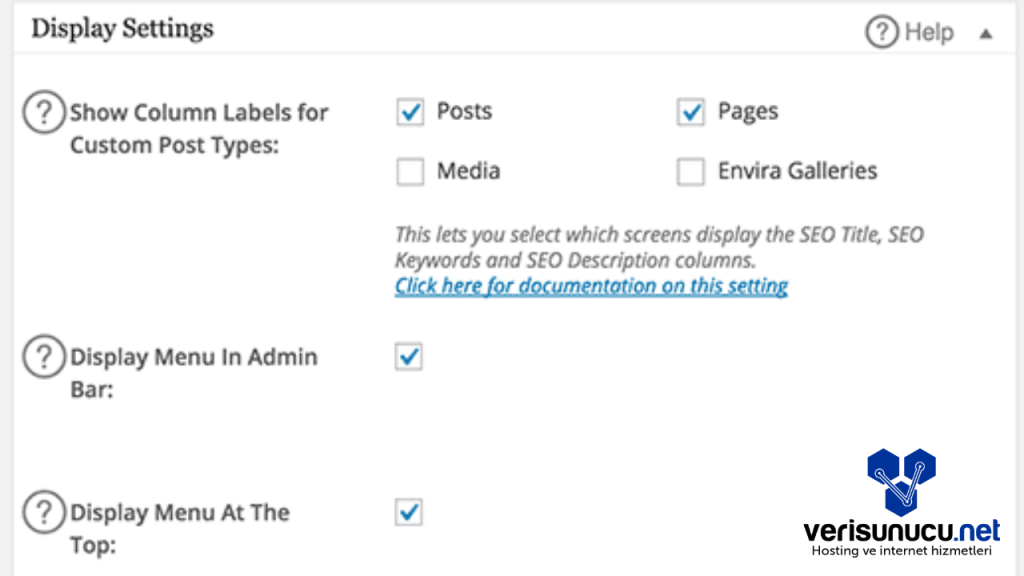Toggle the Display Menu At The Top checkbox
The width and height of the screenshot is (1024, 576).
coord(409,513)
